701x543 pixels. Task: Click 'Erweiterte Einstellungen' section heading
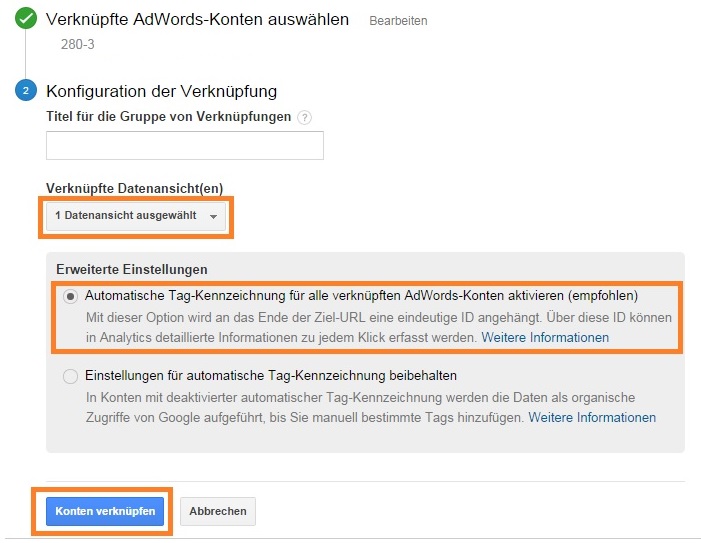click(132, 269)
